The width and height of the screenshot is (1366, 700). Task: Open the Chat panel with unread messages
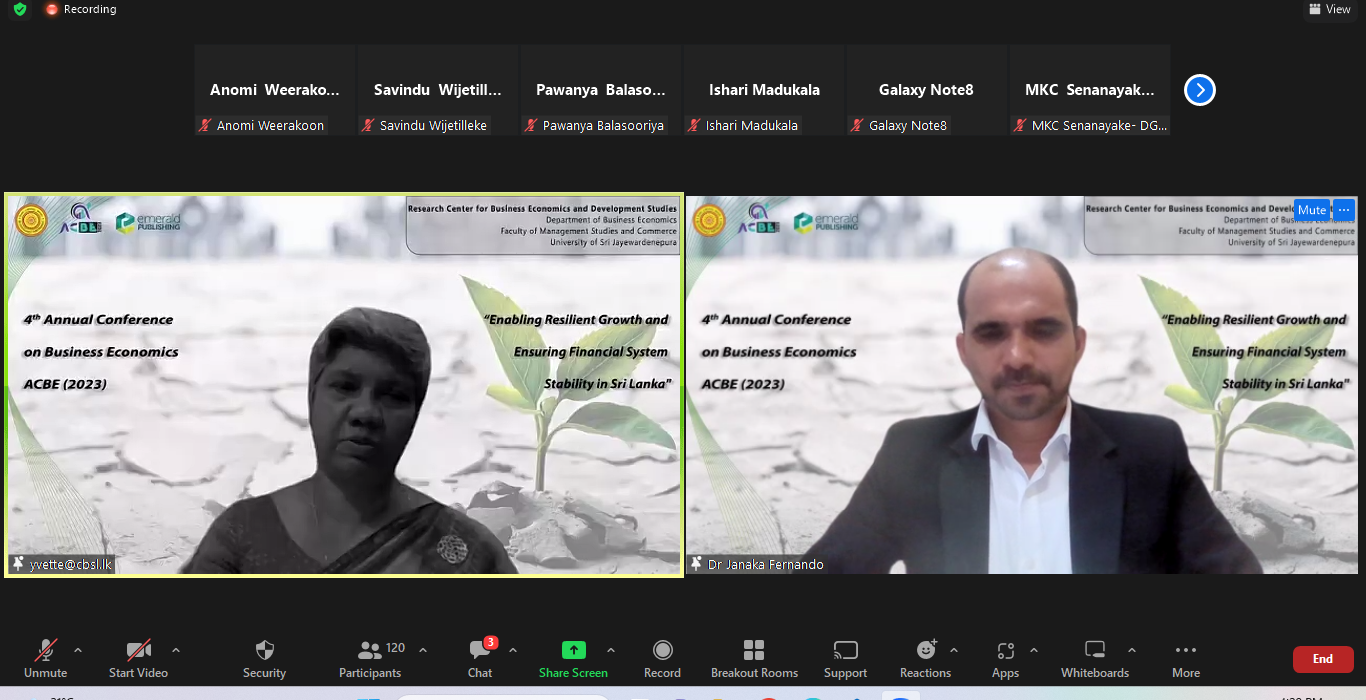coord(480,659)
